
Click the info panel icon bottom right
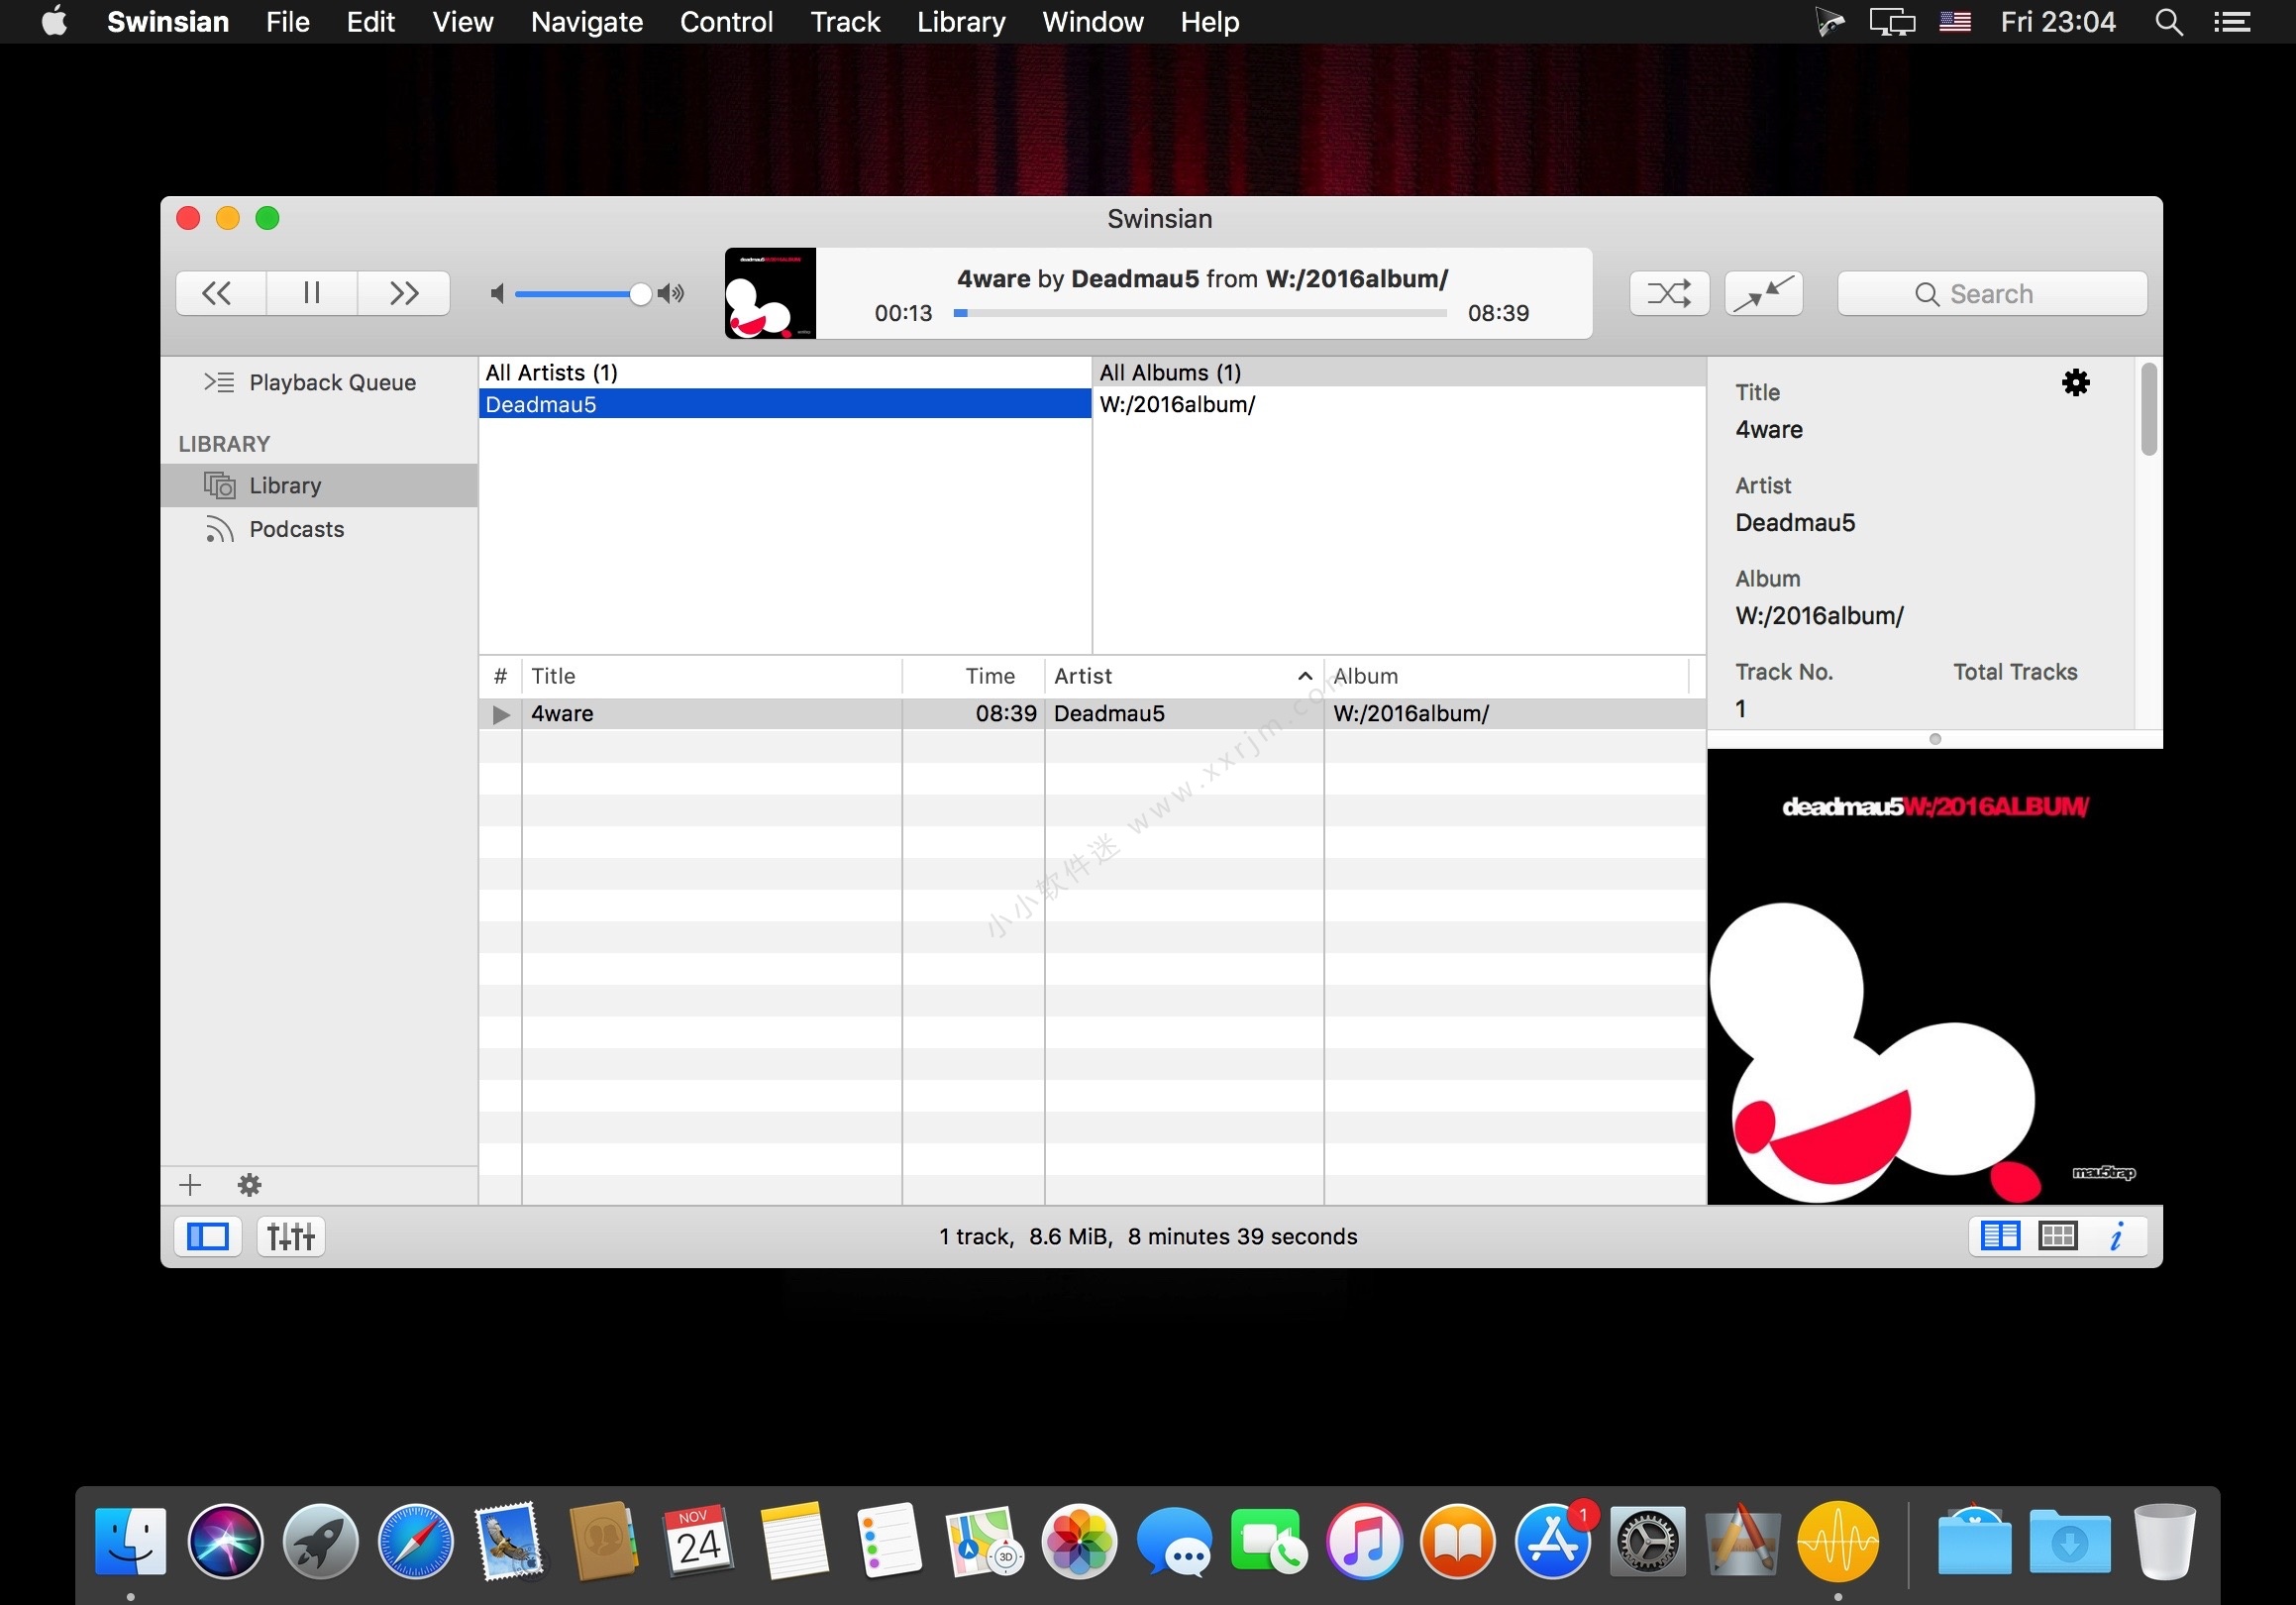click(x=2117, y=1235)
